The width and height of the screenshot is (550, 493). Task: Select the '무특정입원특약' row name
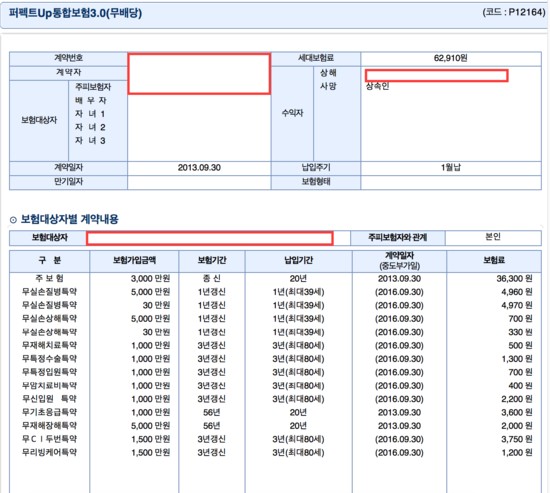coord(49,372)
